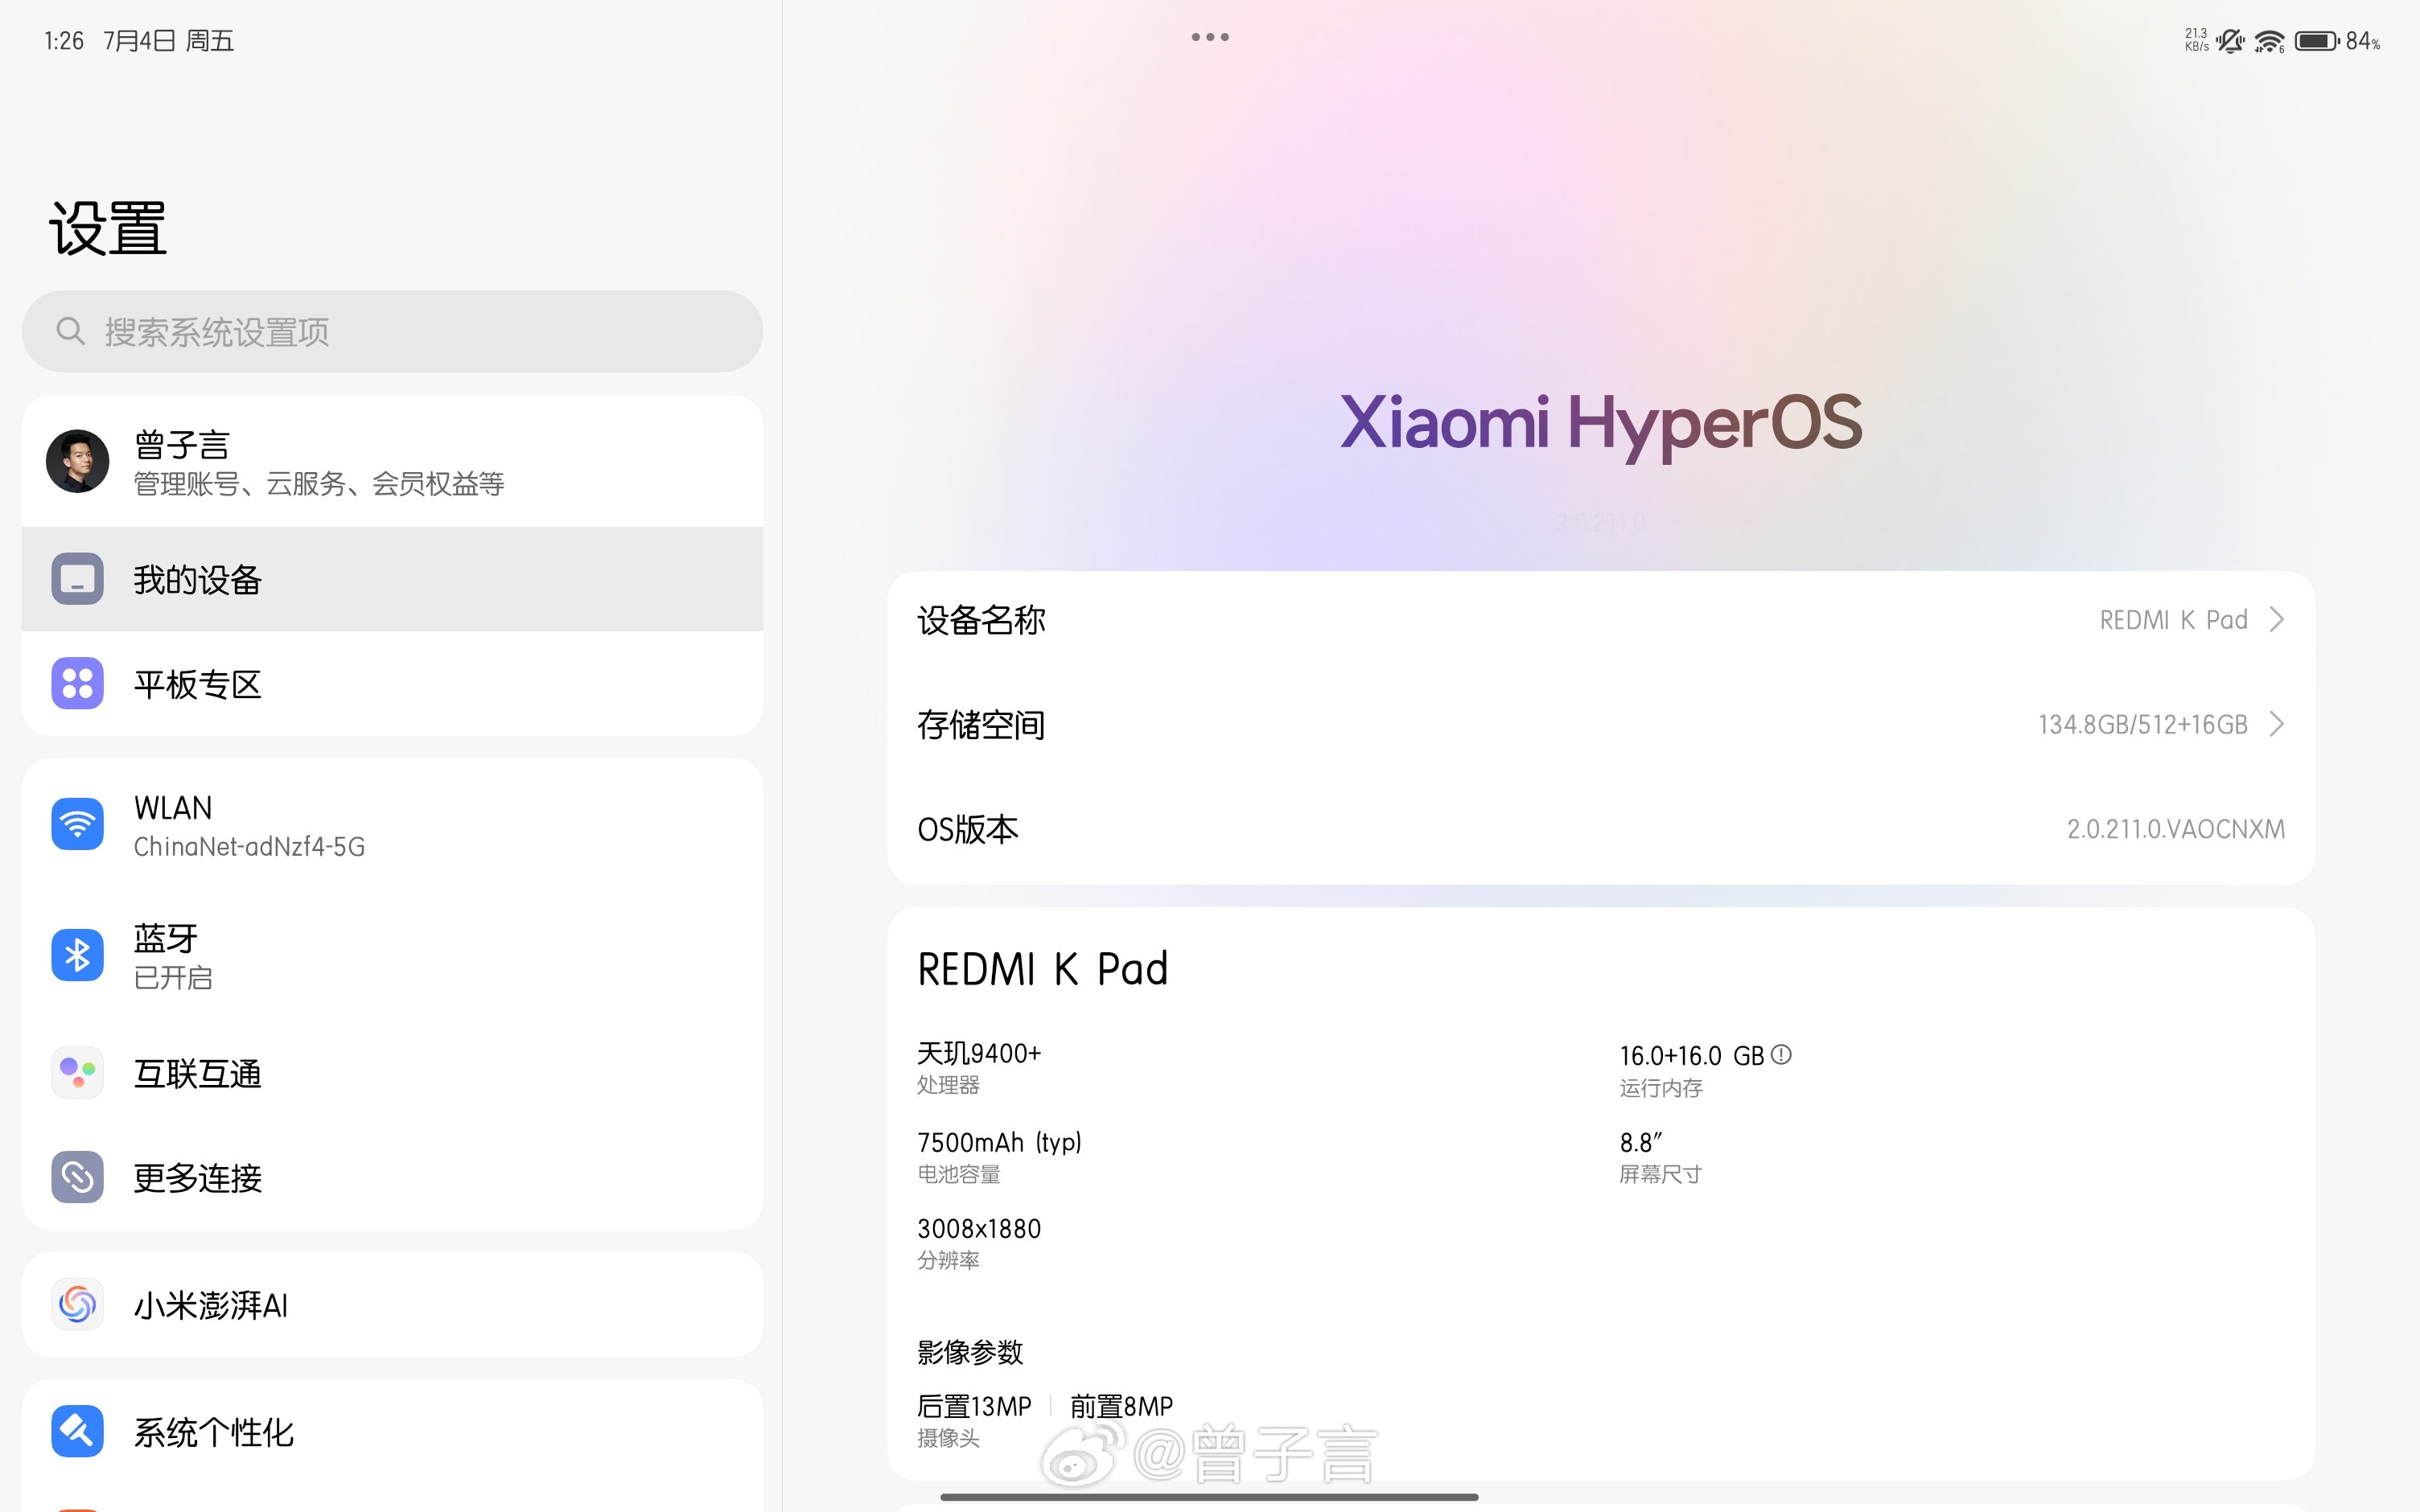Viewport: 2420px width, 1512px height.
Task: Click the OS版本 row
Action: 1600,829
